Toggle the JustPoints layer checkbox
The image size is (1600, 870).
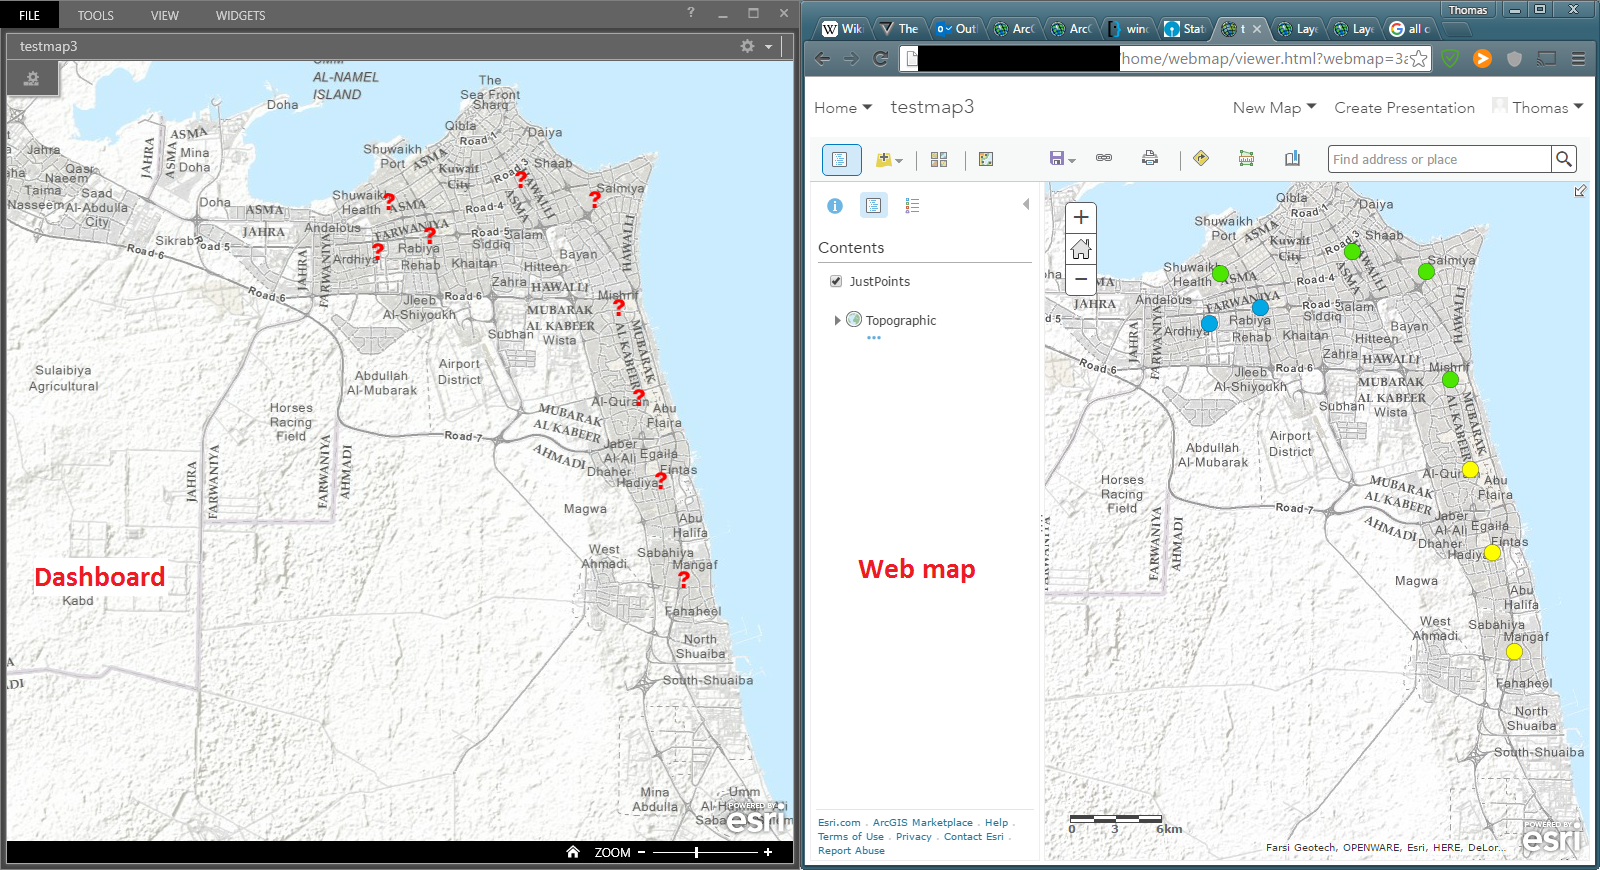pos(836,281)
